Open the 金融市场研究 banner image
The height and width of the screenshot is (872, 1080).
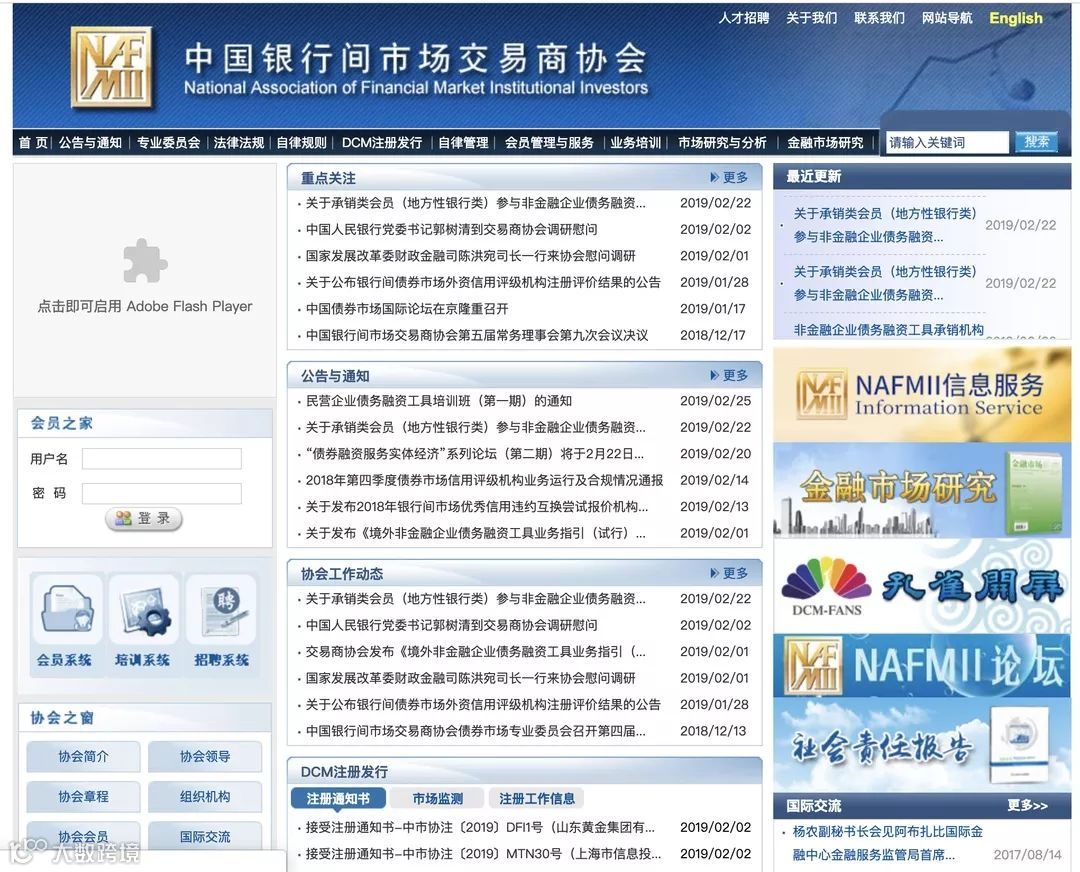coord(922,490)
